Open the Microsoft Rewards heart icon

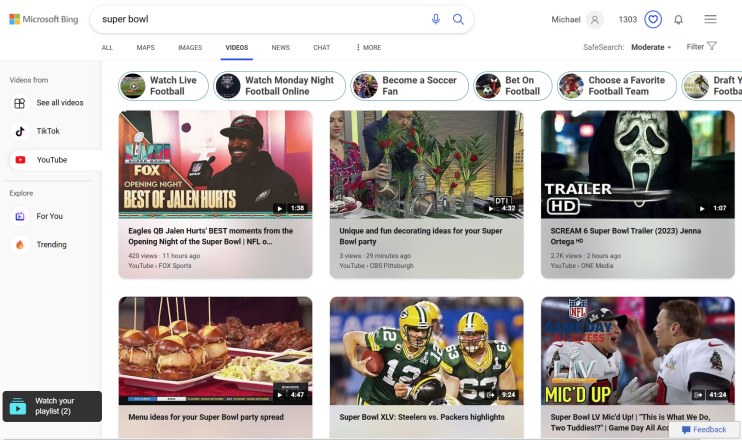(x=653, y=19)
